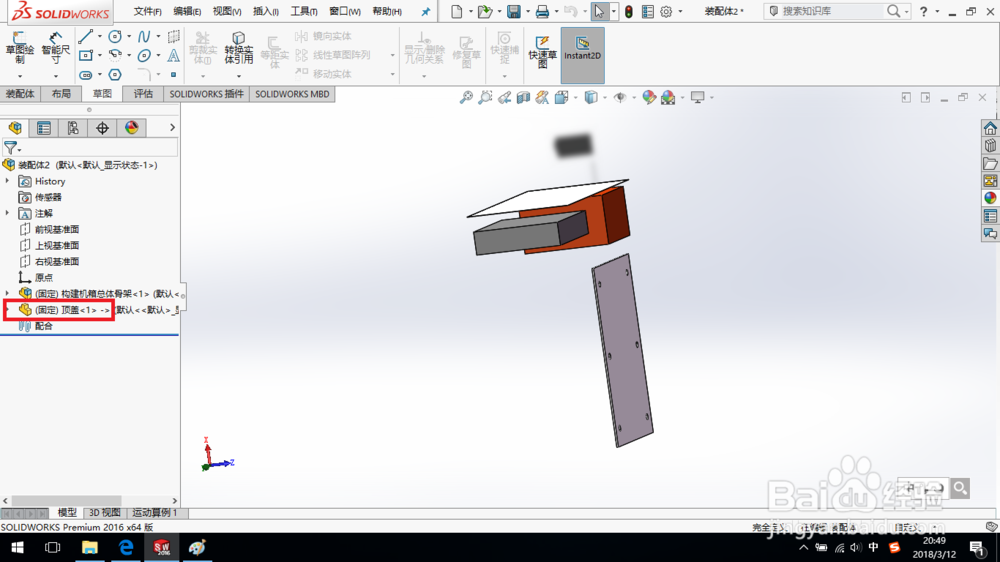Switch to the 装配体 ribbon tab
Image resolution: width=1000 pixels, height=562 pixels.
(x=20, y=94)
